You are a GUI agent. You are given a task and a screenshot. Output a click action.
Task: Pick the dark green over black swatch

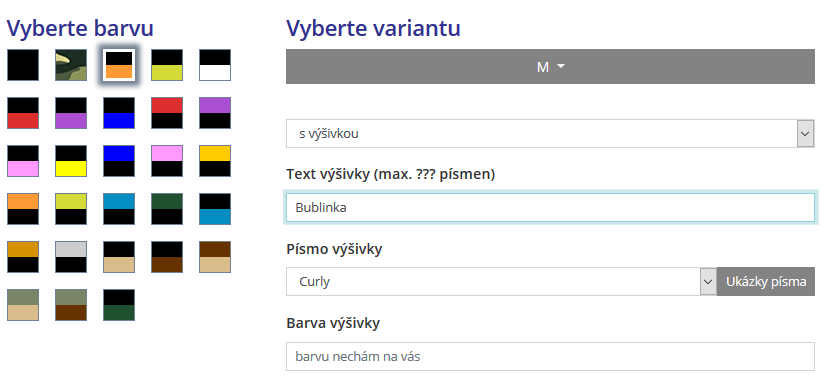pos(167,209)
